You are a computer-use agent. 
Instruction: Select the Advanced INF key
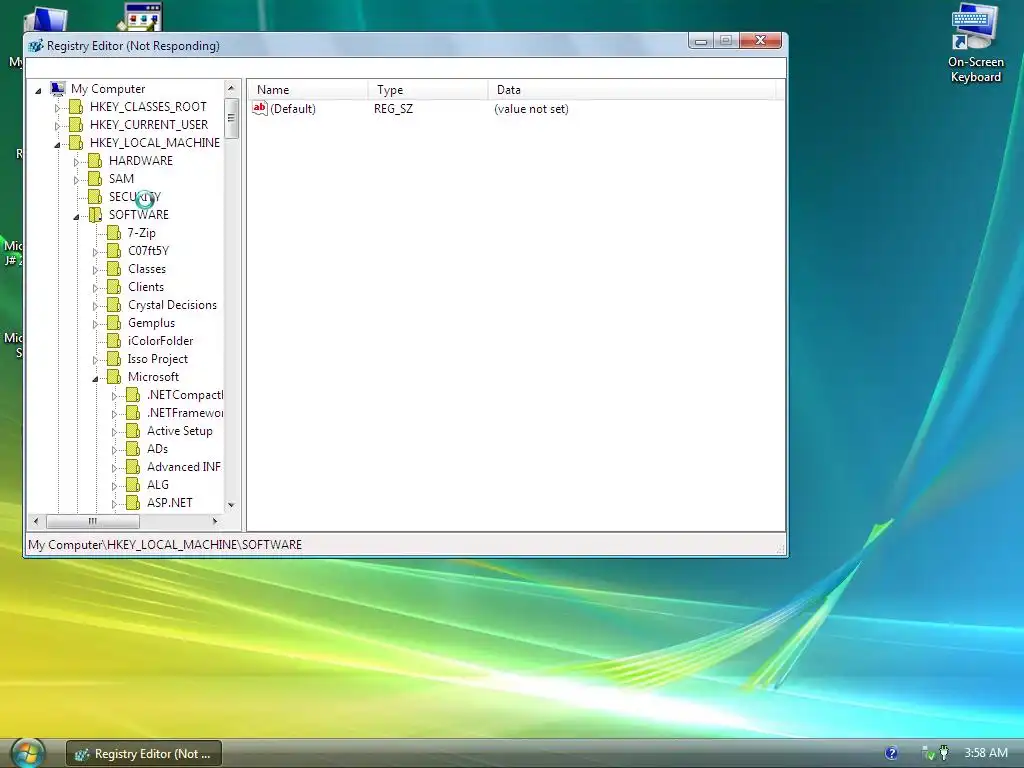coord(184,467)
